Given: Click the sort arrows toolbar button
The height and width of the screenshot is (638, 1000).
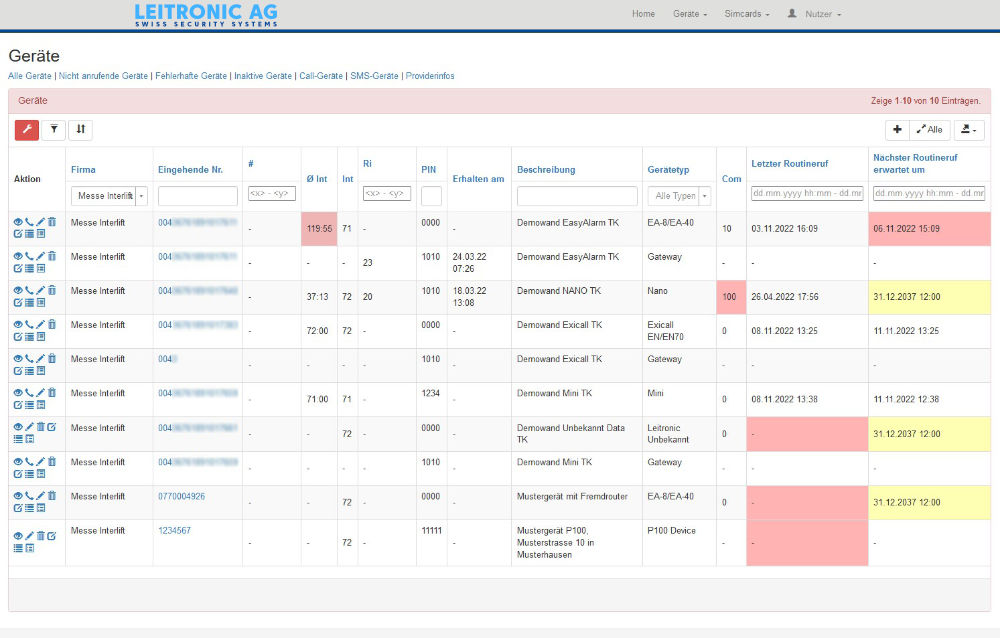Looking at the screenshot, I should [x=80, y=129].
